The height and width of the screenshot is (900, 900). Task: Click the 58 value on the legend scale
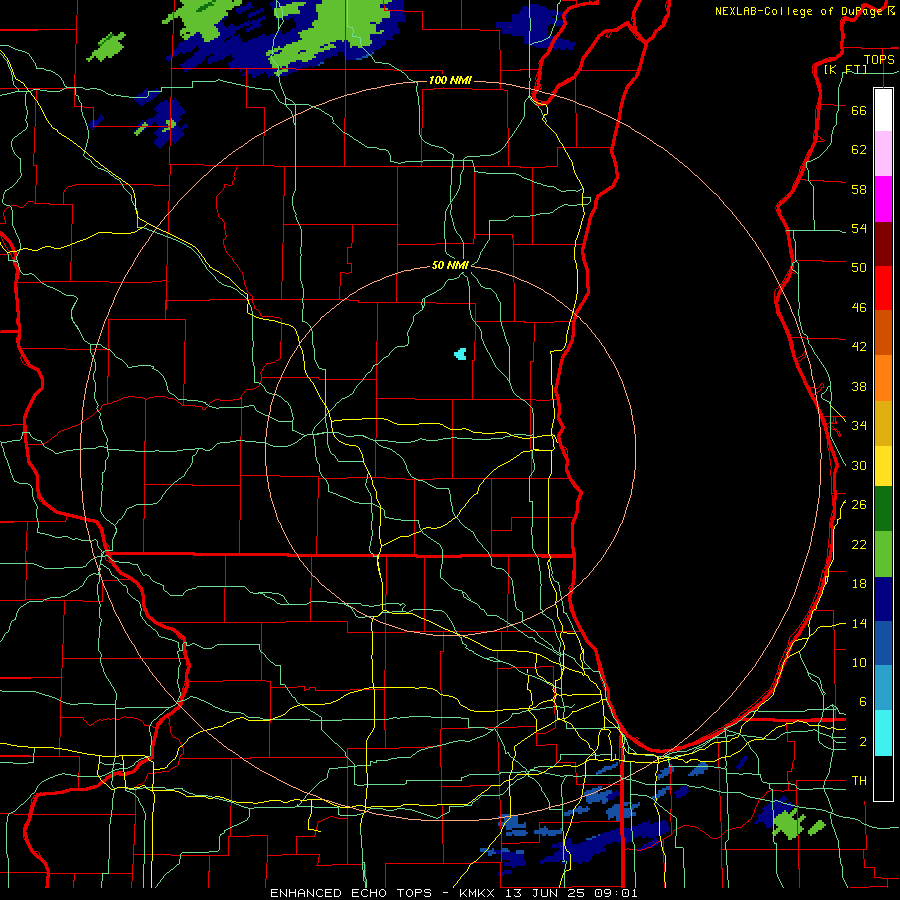click(859, 189)
